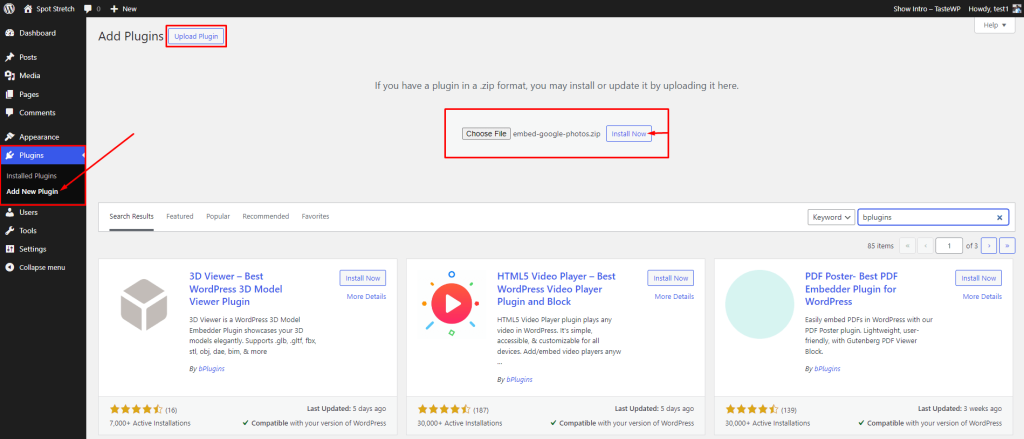Open the 3D Viewer plugin title link
The height and width of the screenshot is (439, 1024).
(236, 289)
